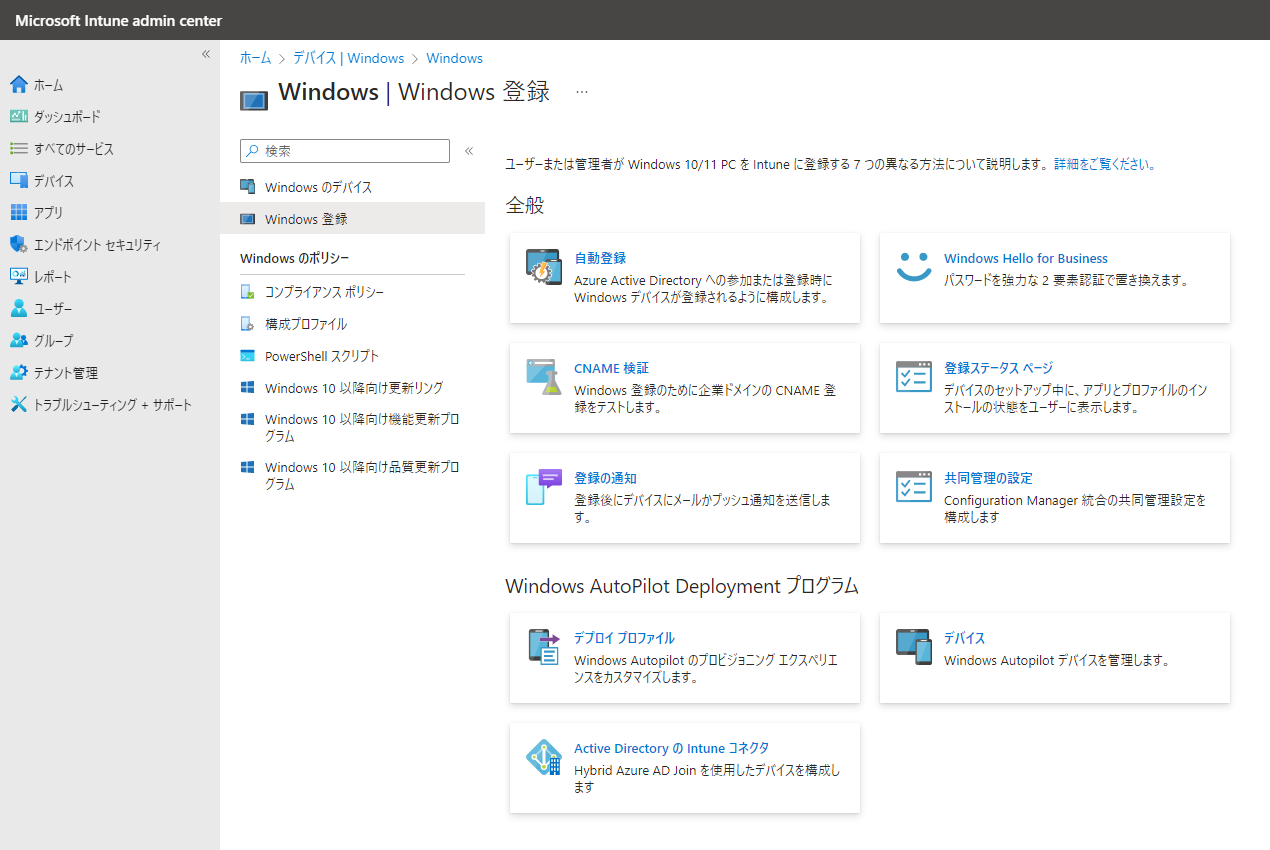Viewport: 1270px width, 850px height.
Task: Select Windows 10 以降向け更新リング item
Action: pyautogui.click(x=352, y=387)
